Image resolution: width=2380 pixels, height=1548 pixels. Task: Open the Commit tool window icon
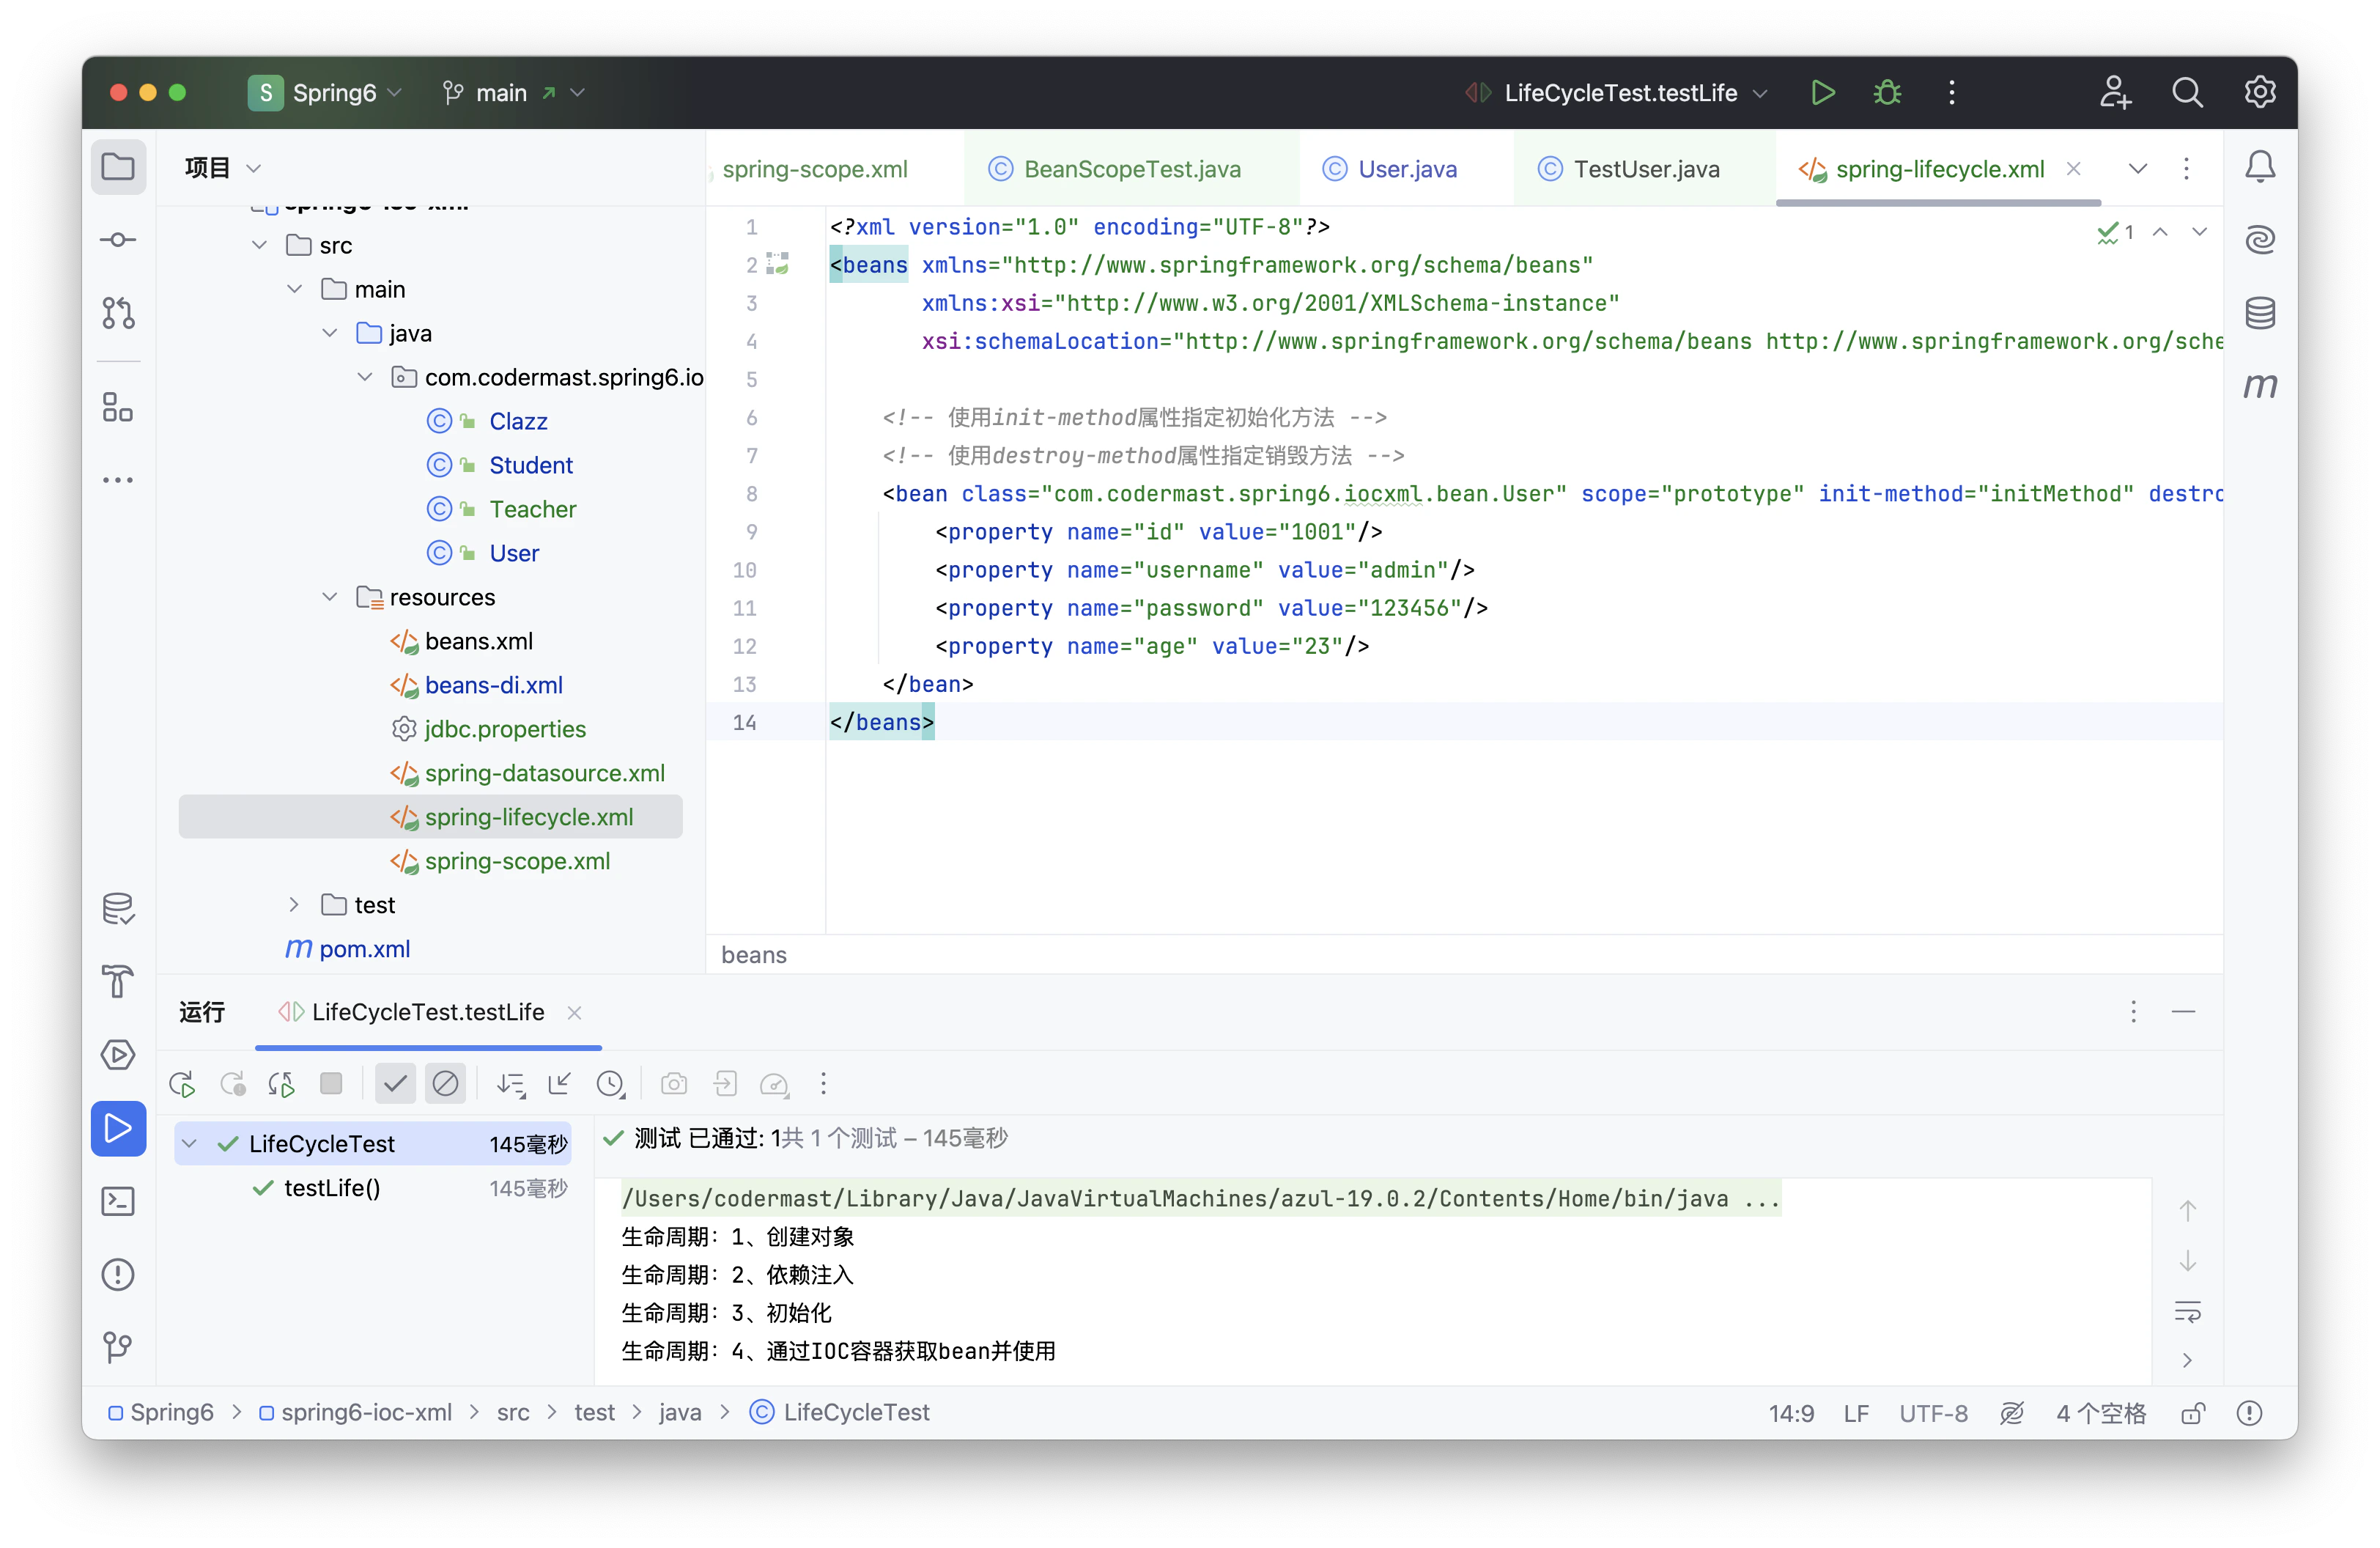tap(118, 240)
